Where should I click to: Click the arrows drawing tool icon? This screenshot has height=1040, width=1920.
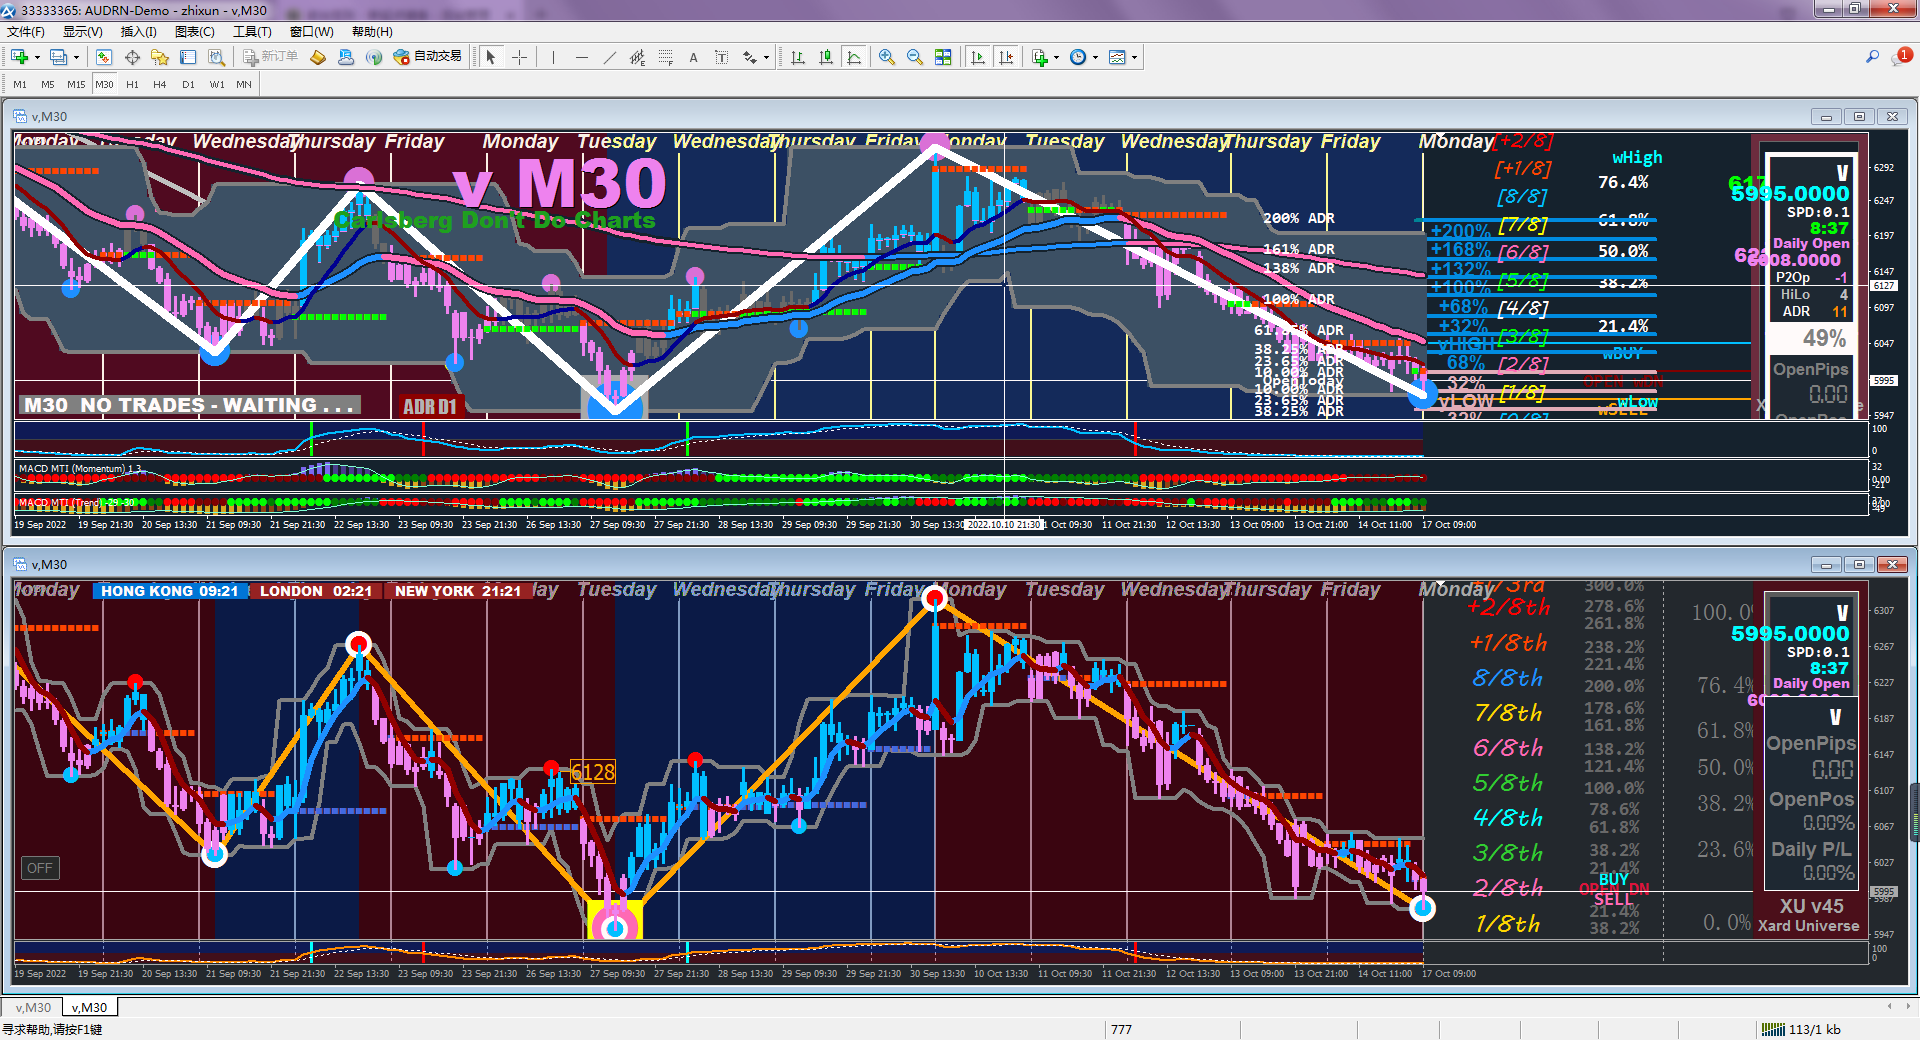(749, 57)
